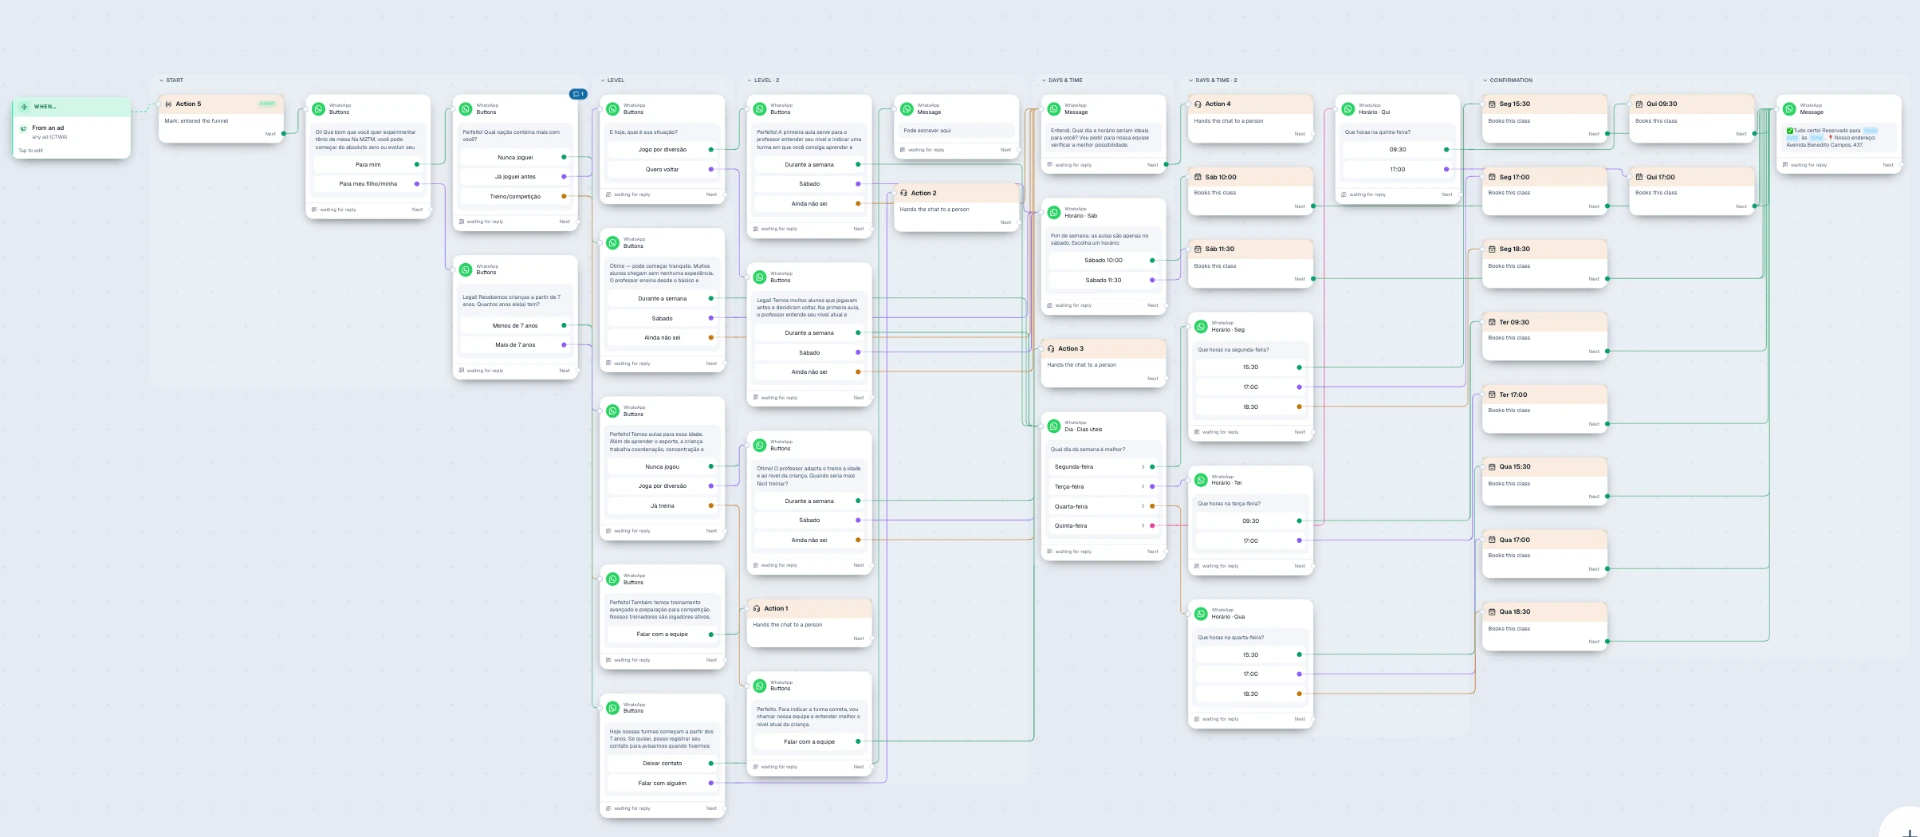Click the Menos de 7 anos option
The height and width of the screenshot is (837, 1920).
coord(515,325)
